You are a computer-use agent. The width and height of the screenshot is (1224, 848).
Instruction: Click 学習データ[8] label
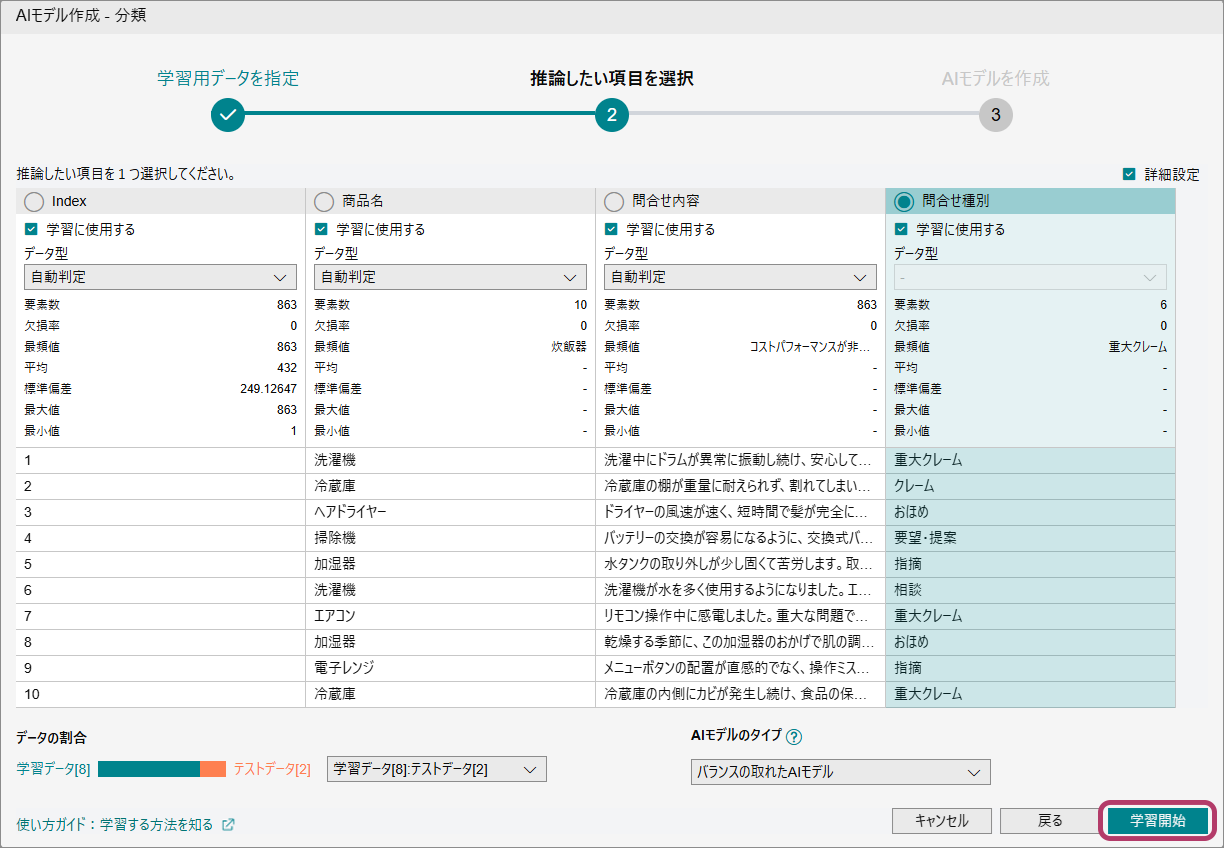tap(54, 769)
